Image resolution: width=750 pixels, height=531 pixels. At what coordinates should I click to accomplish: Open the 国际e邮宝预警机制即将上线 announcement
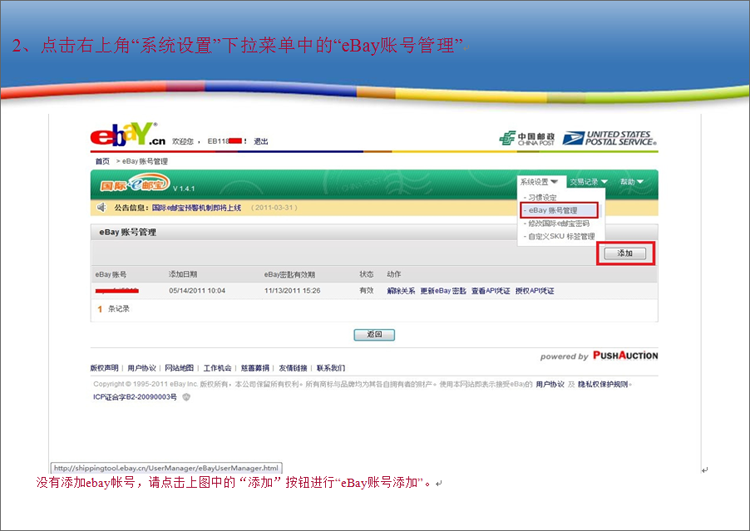tap(197, 208)
